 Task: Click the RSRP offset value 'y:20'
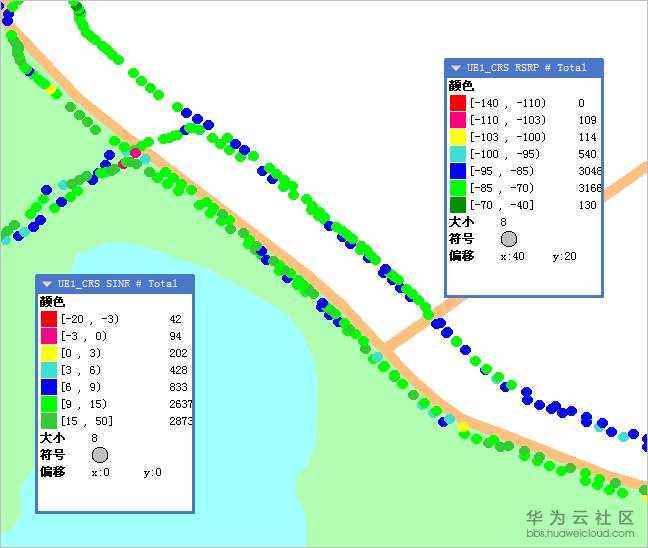pos(565,256)
